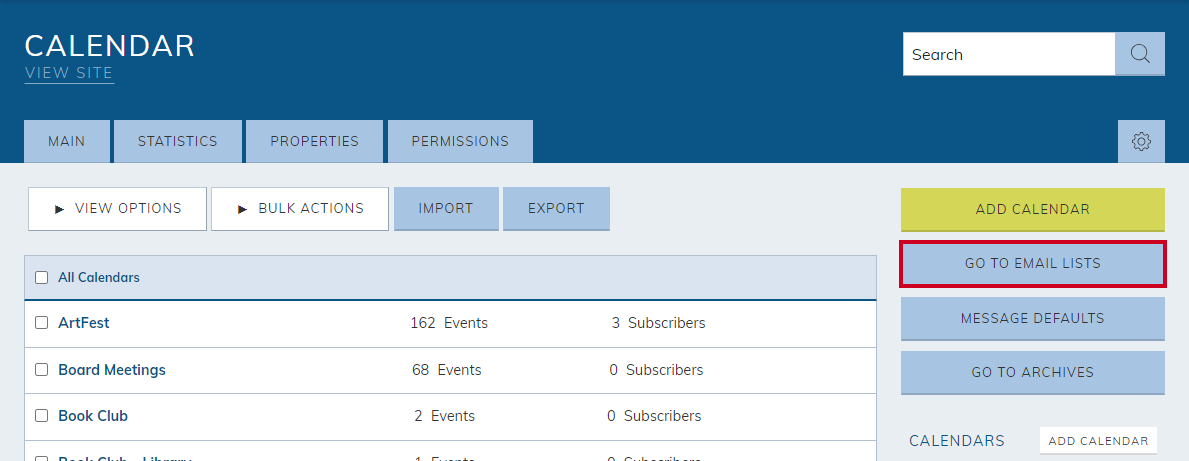
Task: Tick the Board Meetings checkbox
Action: [x=42, y=370]
